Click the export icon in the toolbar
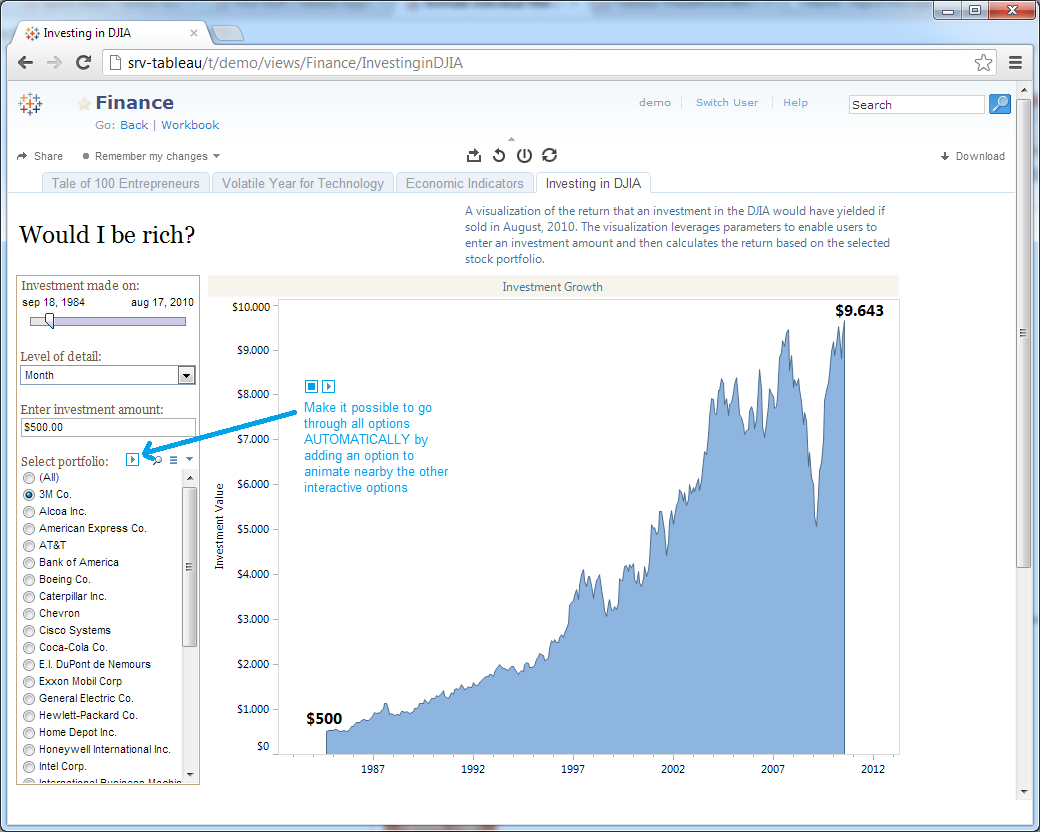1040x832 pixels. tap(474, 155)
